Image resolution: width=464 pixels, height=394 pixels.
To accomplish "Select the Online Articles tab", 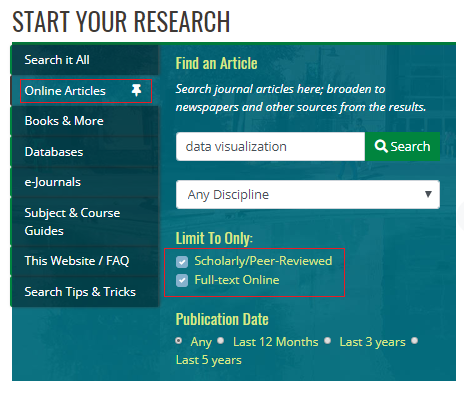I will click(x=85, y=91).
